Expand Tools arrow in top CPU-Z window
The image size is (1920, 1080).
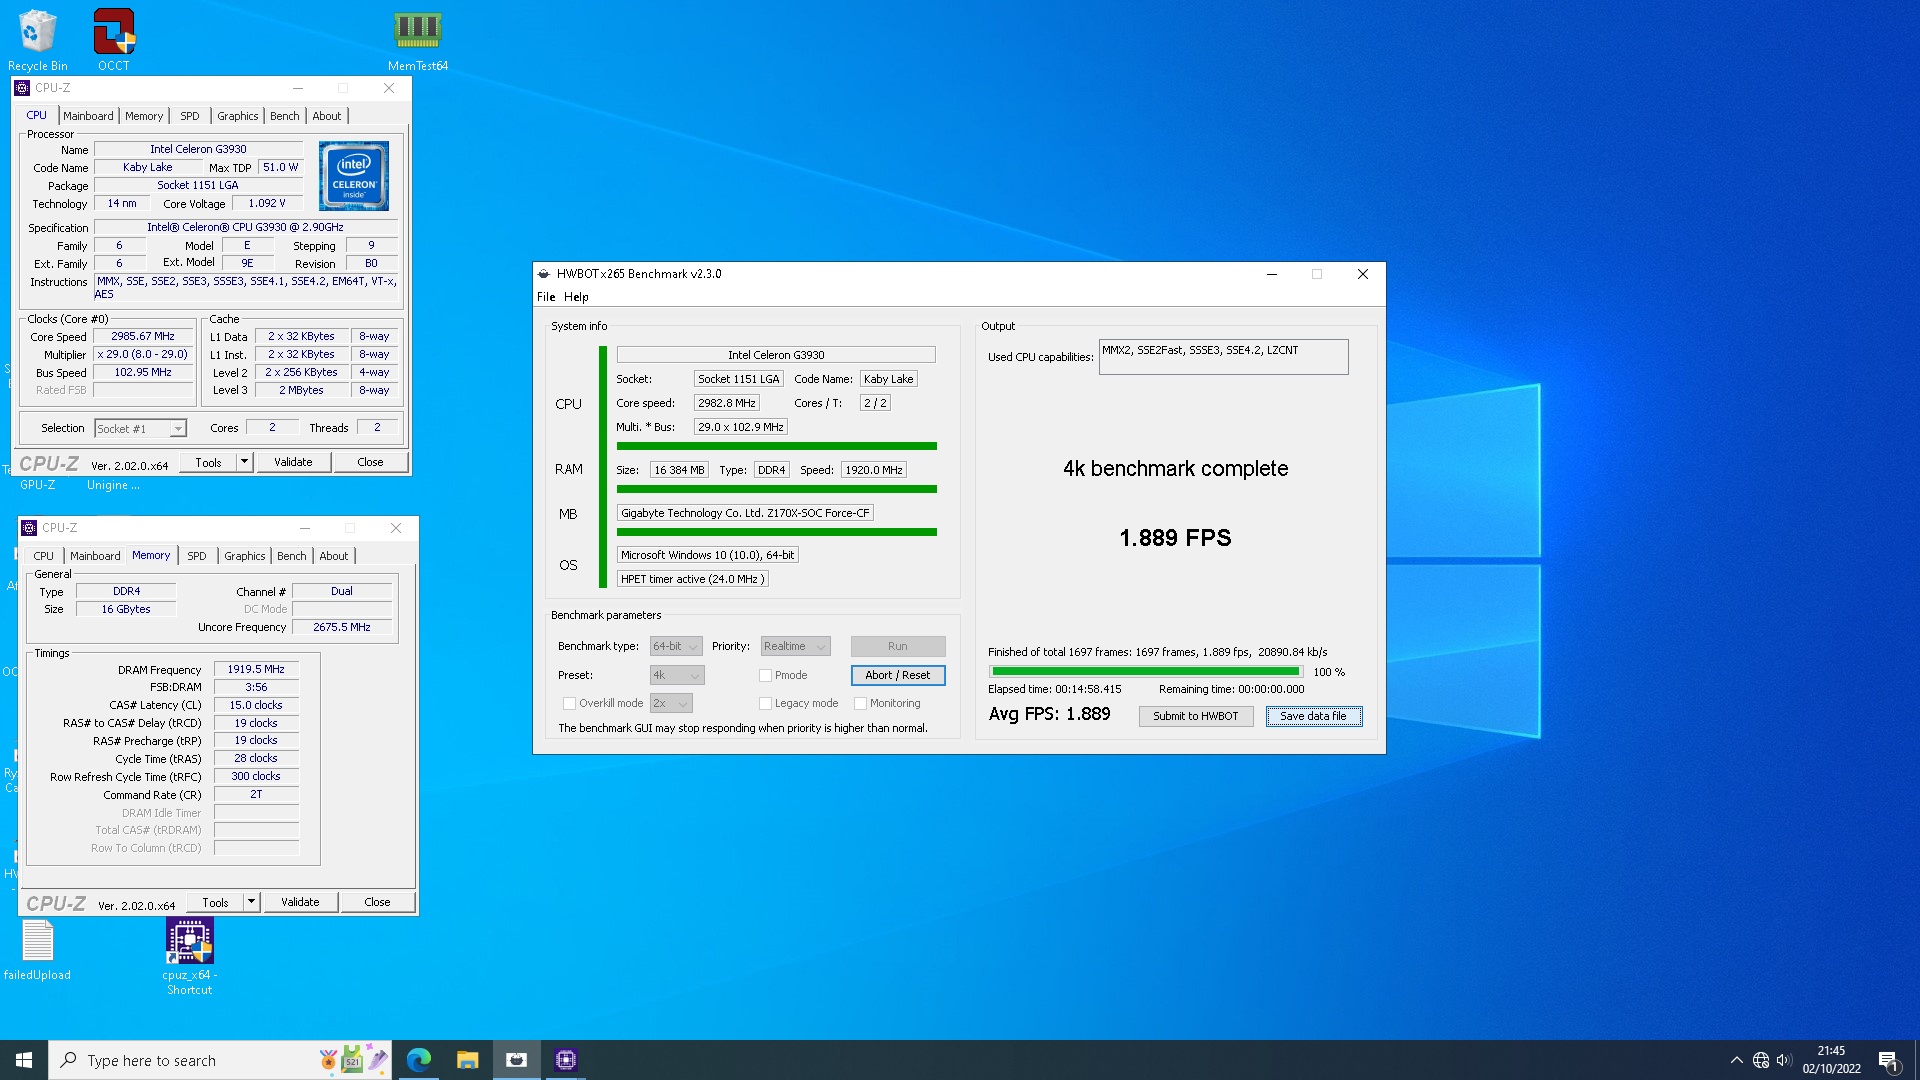pos(244,462)
